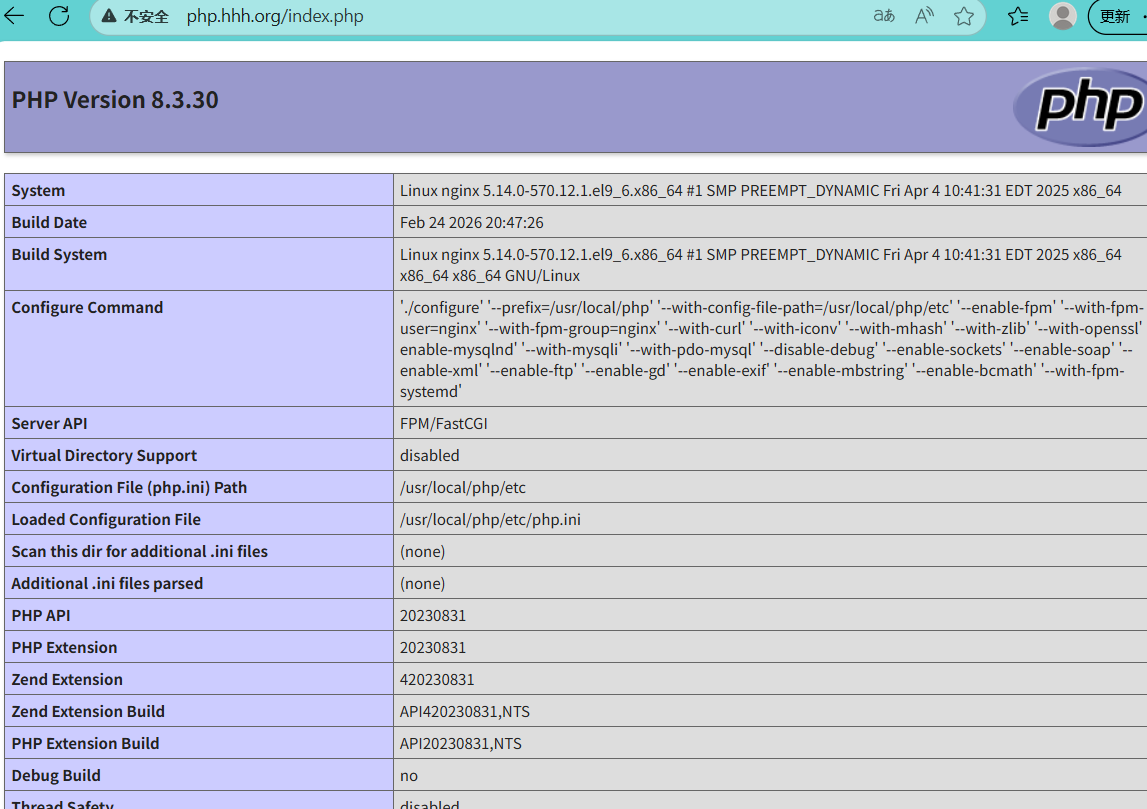
Task: Select the Zend Extension label
Action: coord(67,680)
